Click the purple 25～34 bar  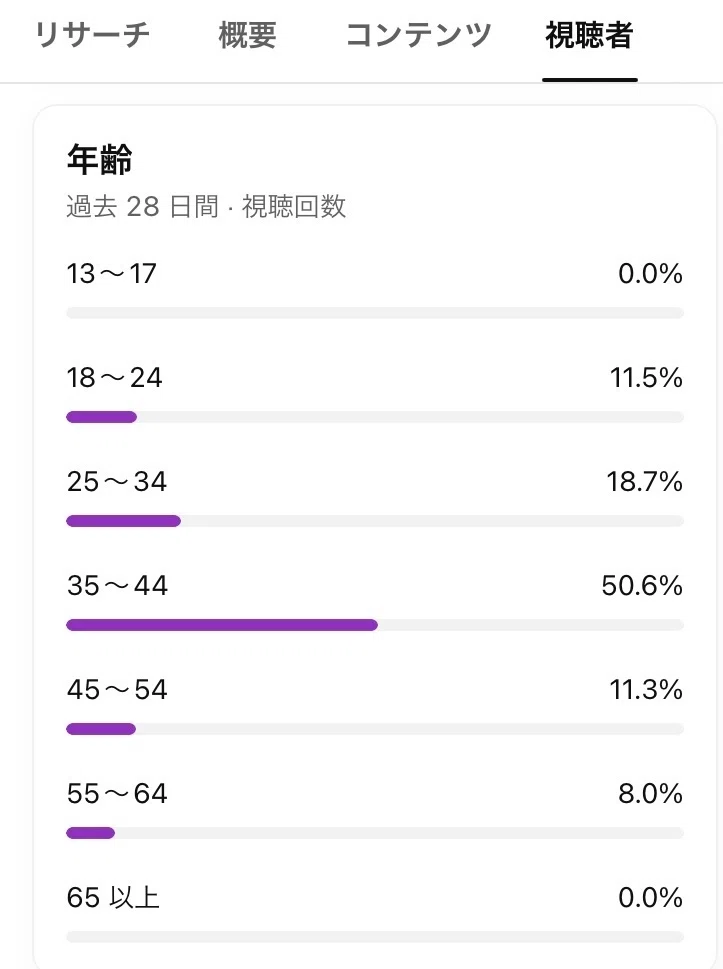(124, 521)
